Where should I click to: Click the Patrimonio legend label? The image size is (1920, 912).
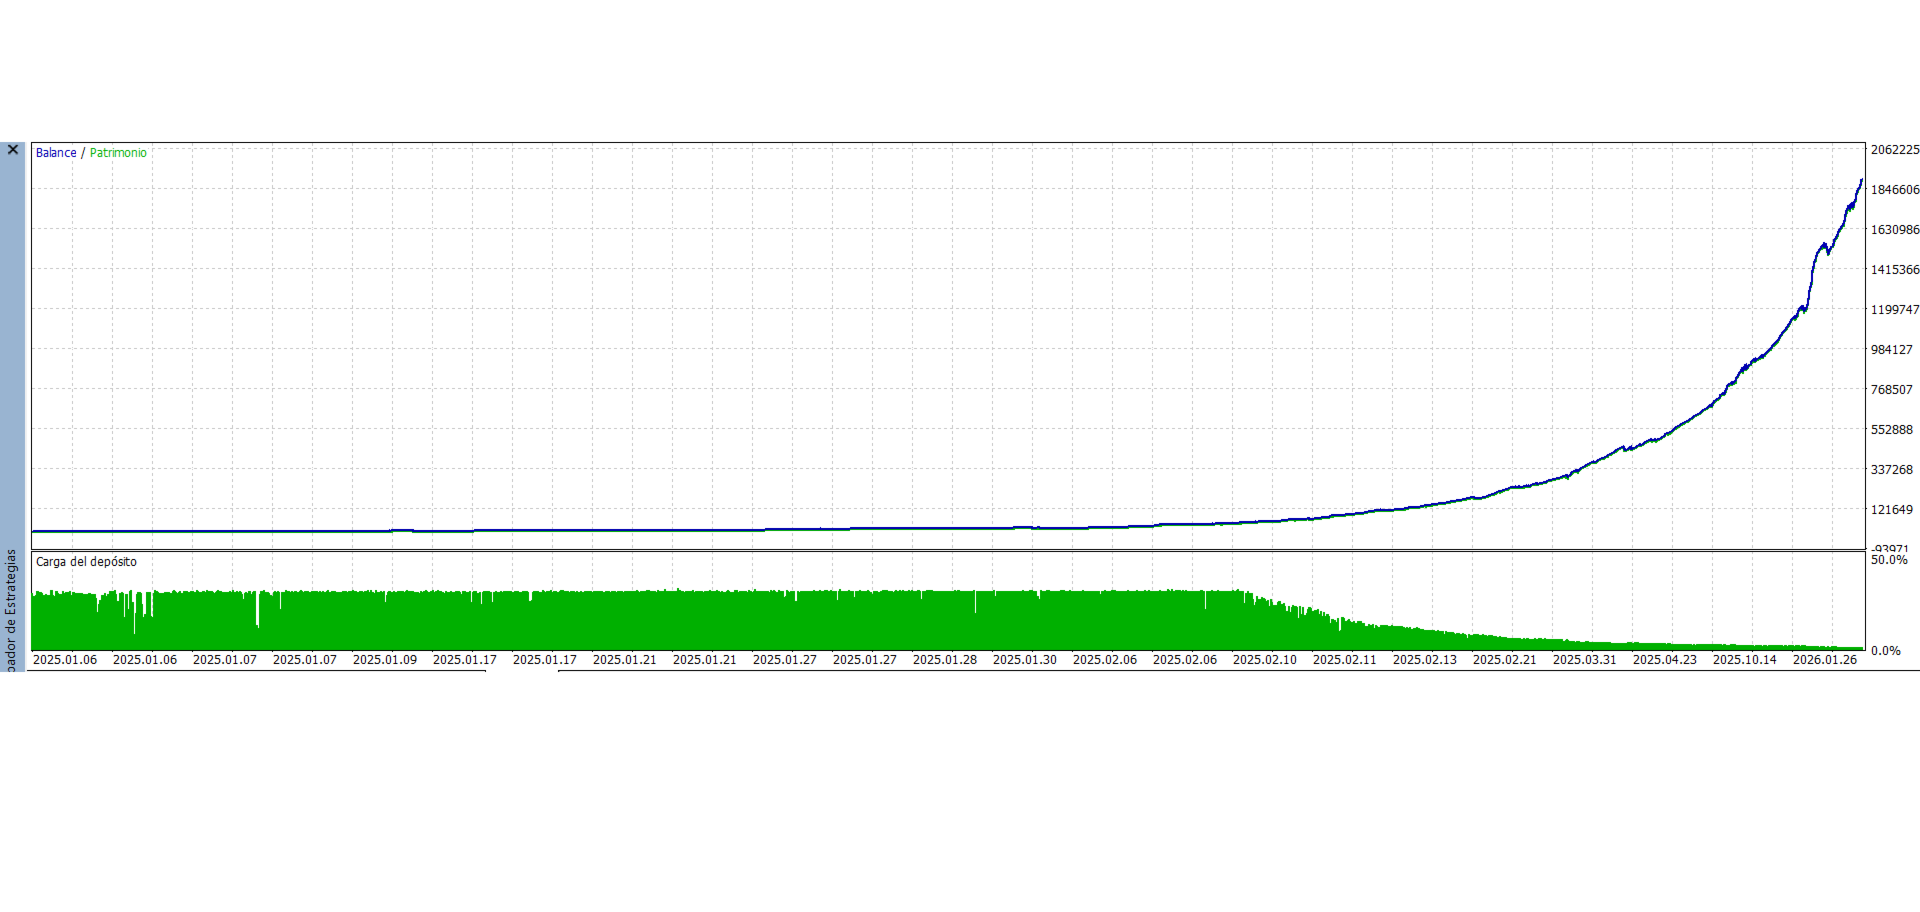tap(118, 153)
